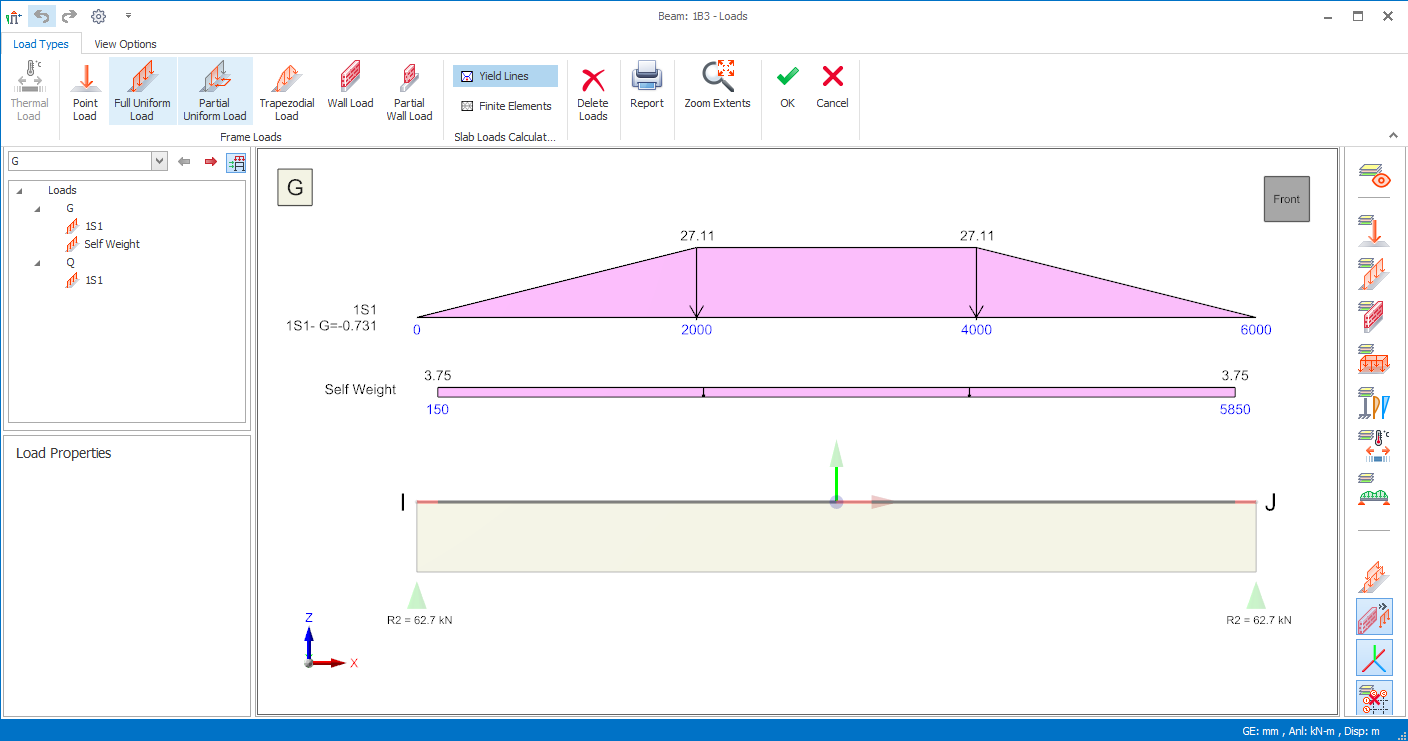Open the load case G dropdown
Image resolution: width=1408 pixels, height=741 pixels.
(159, 161)
